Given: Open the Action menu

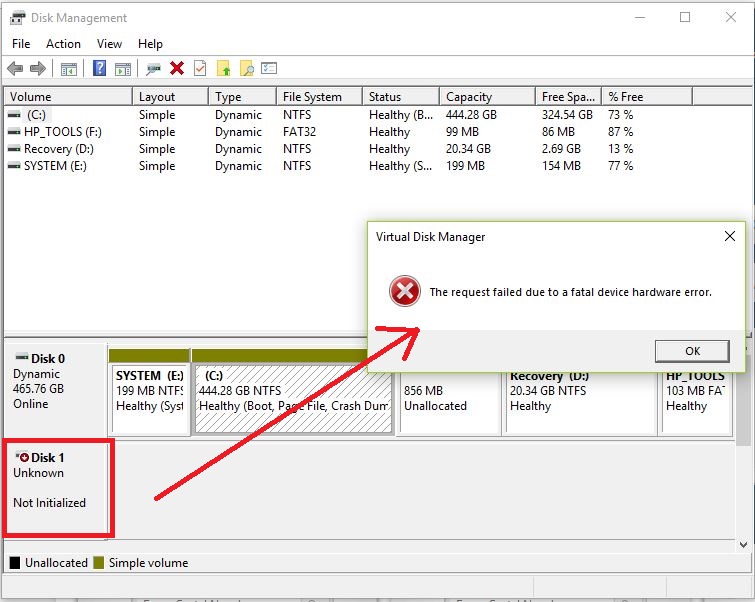Looking at the screenshot, I should (x=63, y=44).
